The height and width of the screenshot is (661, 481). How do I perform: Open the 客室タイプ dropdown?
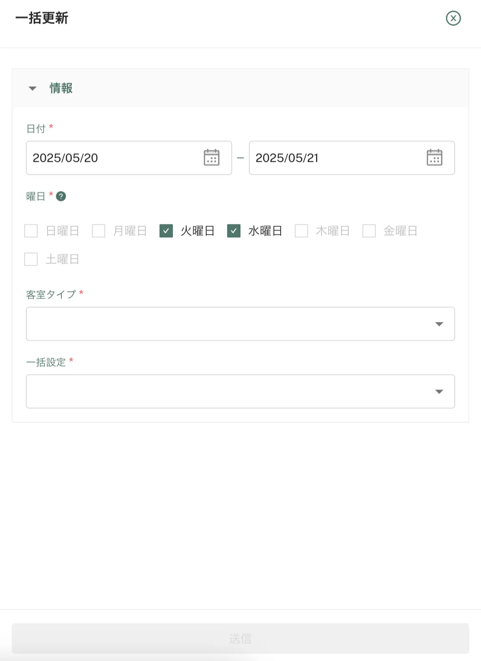click(x=240, y=324)
